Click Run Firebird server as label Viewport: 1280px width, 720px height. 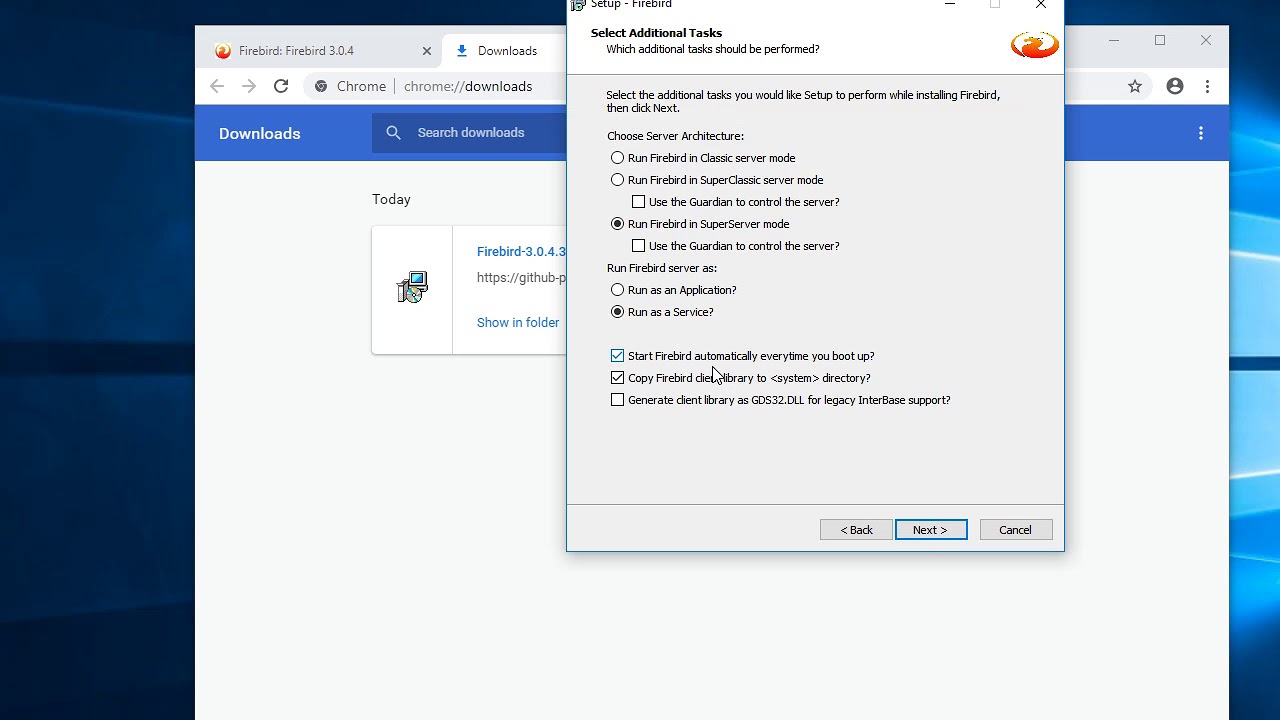(x=662, y=268)
